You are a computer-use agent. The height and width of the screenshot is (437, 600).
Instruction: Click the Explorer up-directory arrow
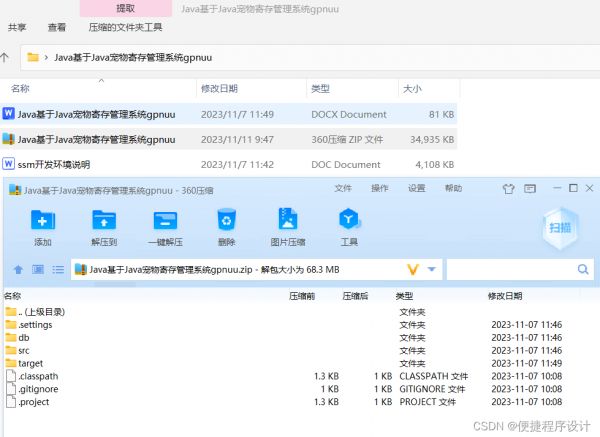(5, 57)
